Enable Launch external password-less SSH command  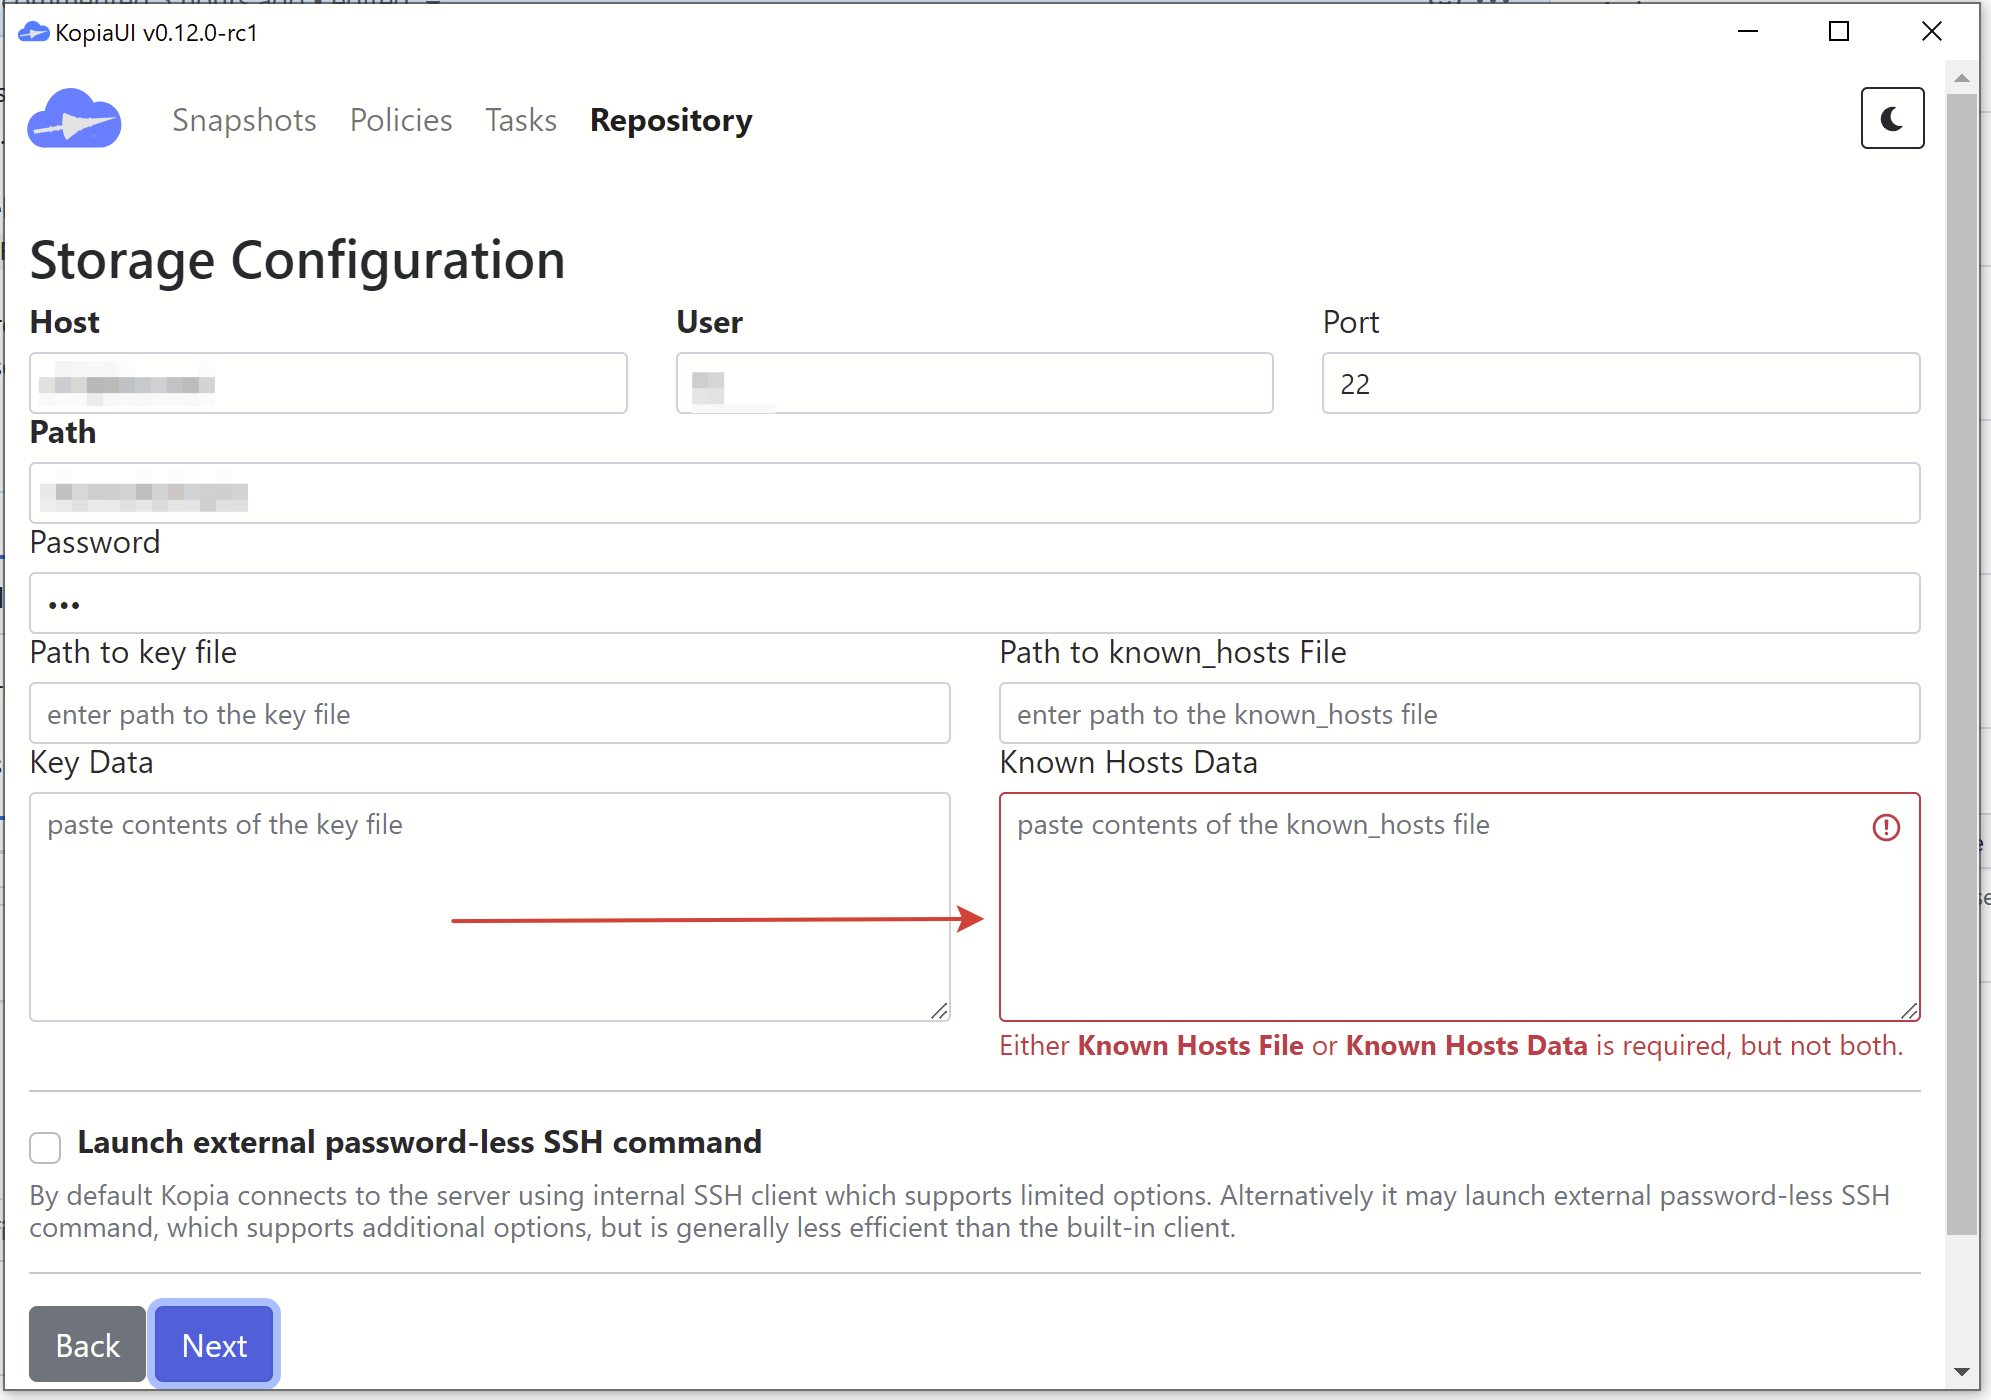(x=45, y=1147)
